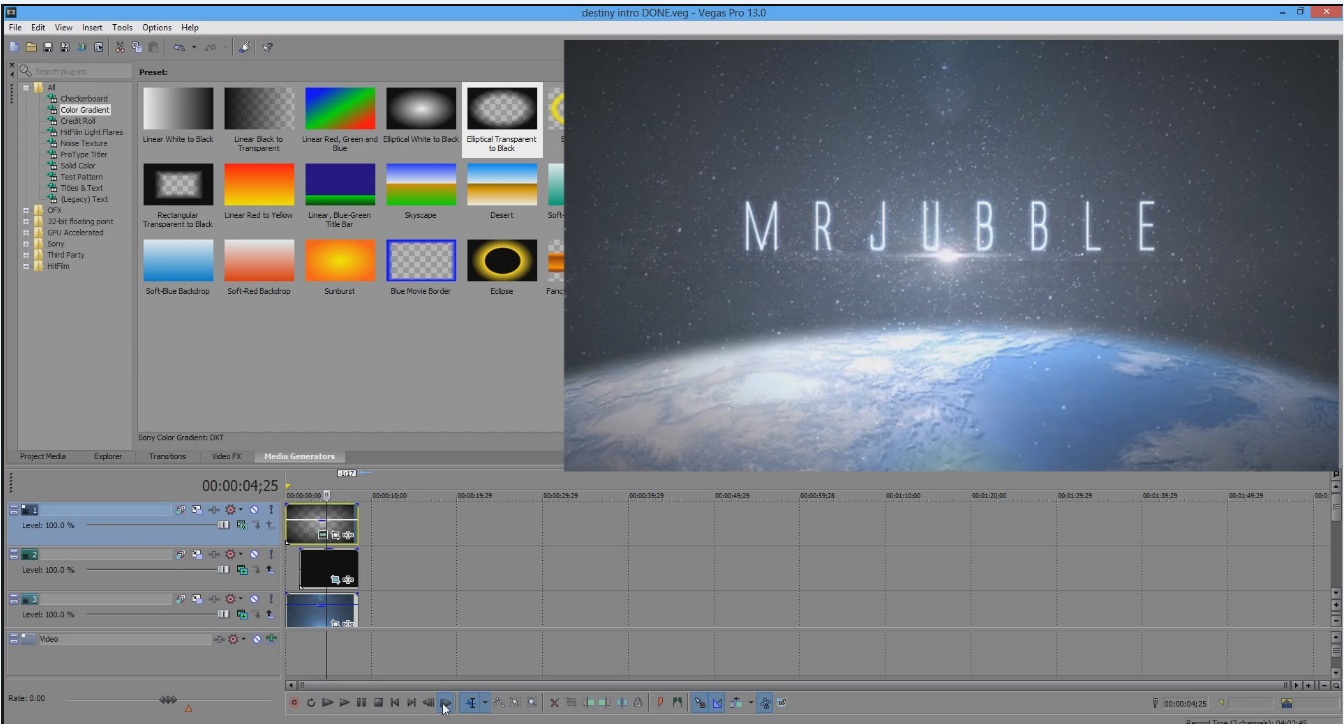
Task: Open Event Pan/Crop on track 1 clip
Action: click(x=336, y=535)
